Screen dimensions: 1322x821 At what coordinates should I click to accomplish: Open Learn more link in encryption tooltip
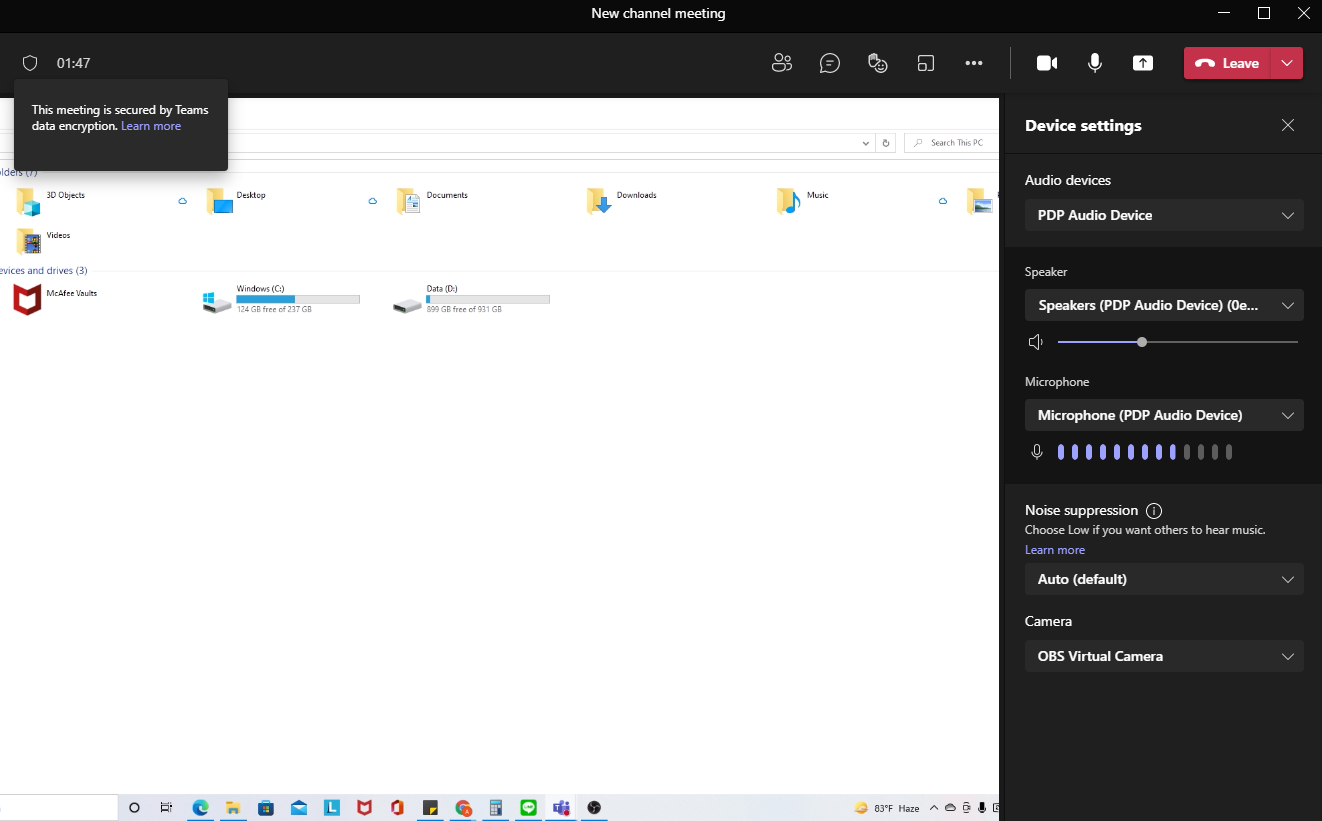click(x=151, y=126)
